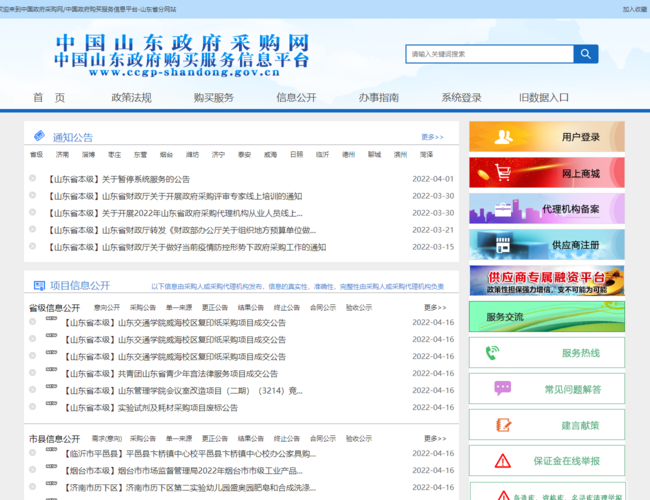Click the store icon on 供应商注册
This screenshot has height=500, width=650.
click(x=503, y=245)
